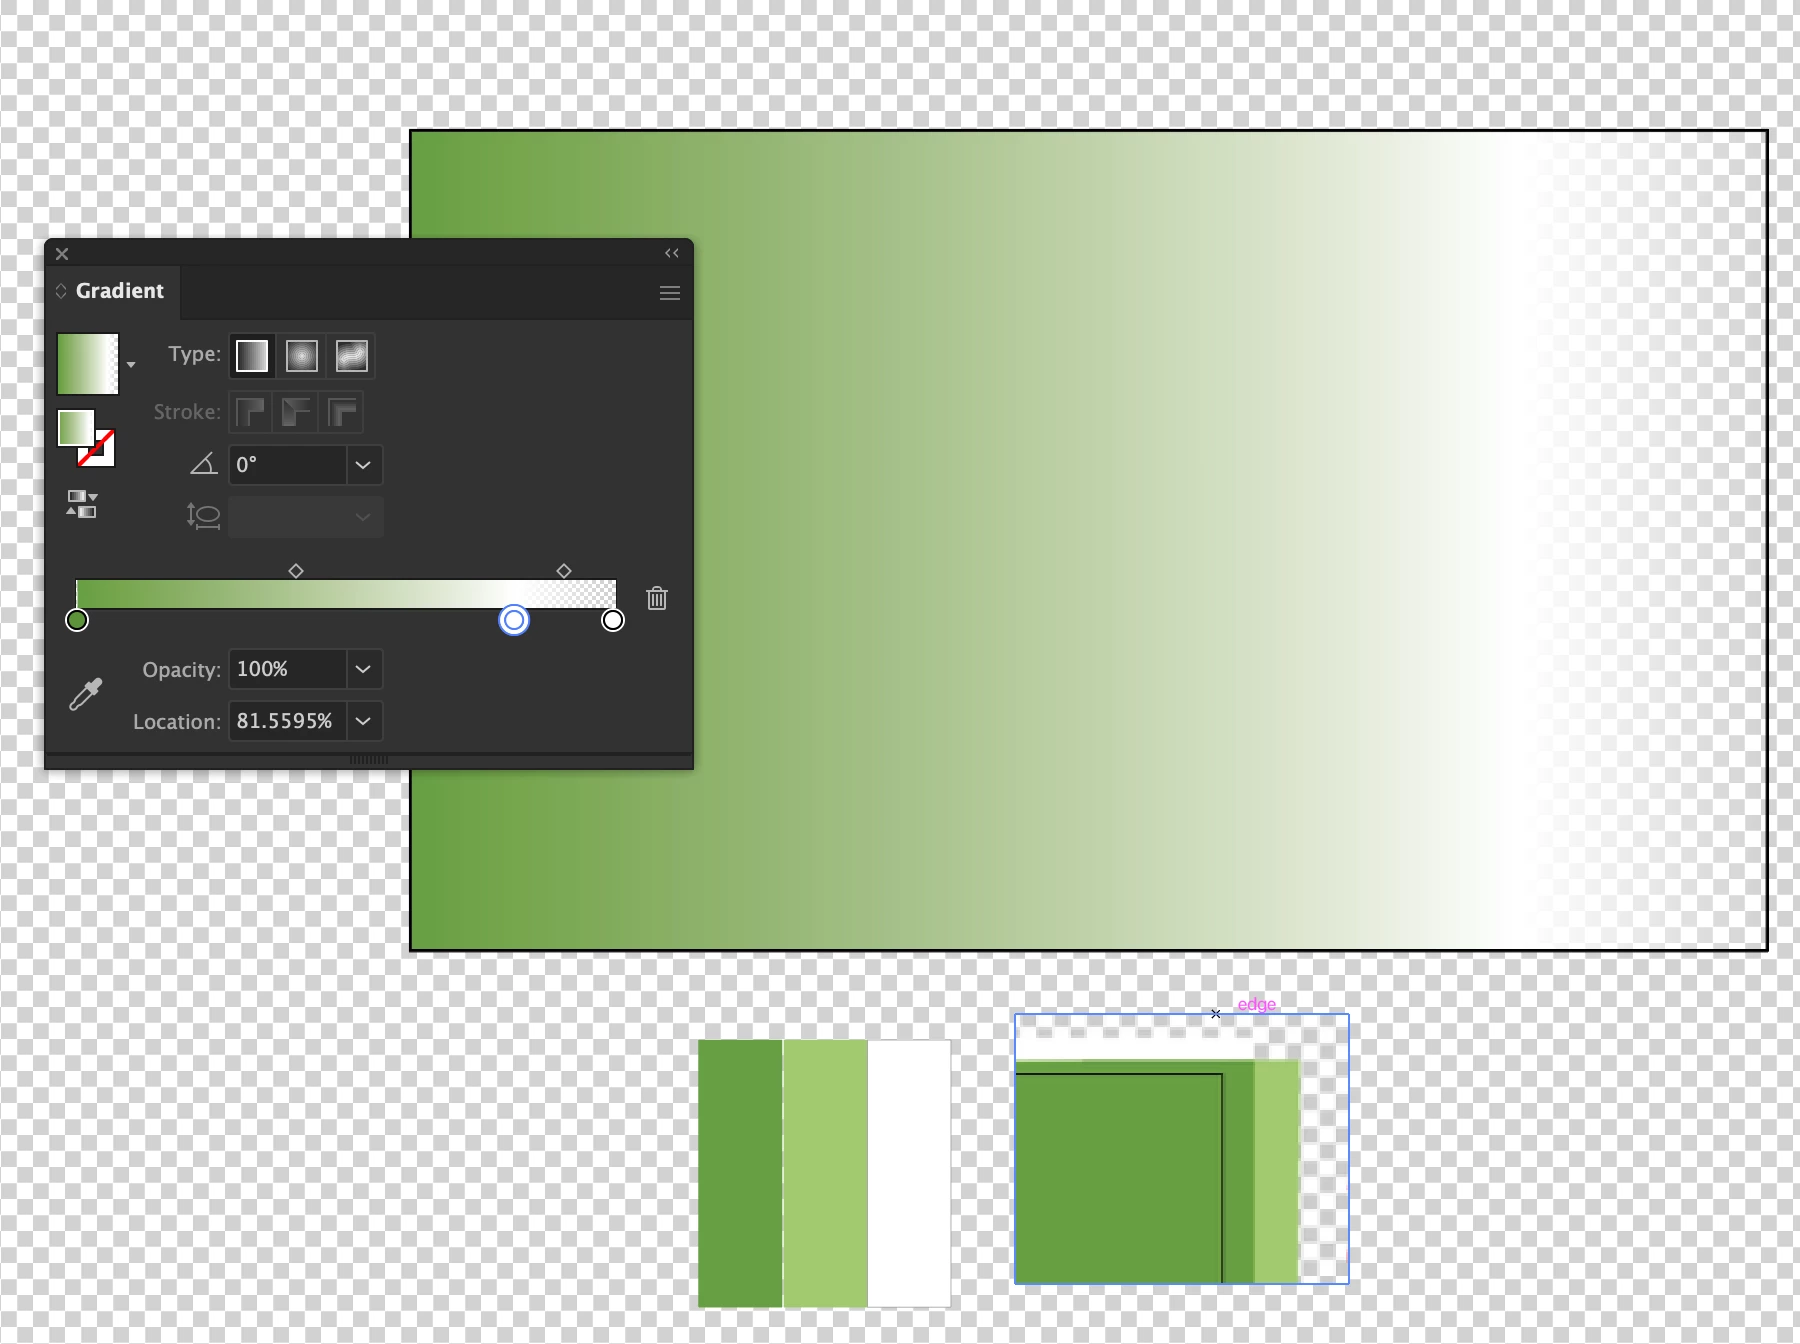Click the Location value field
This screenshot has width=1800, height=1344.
(288, 721)
